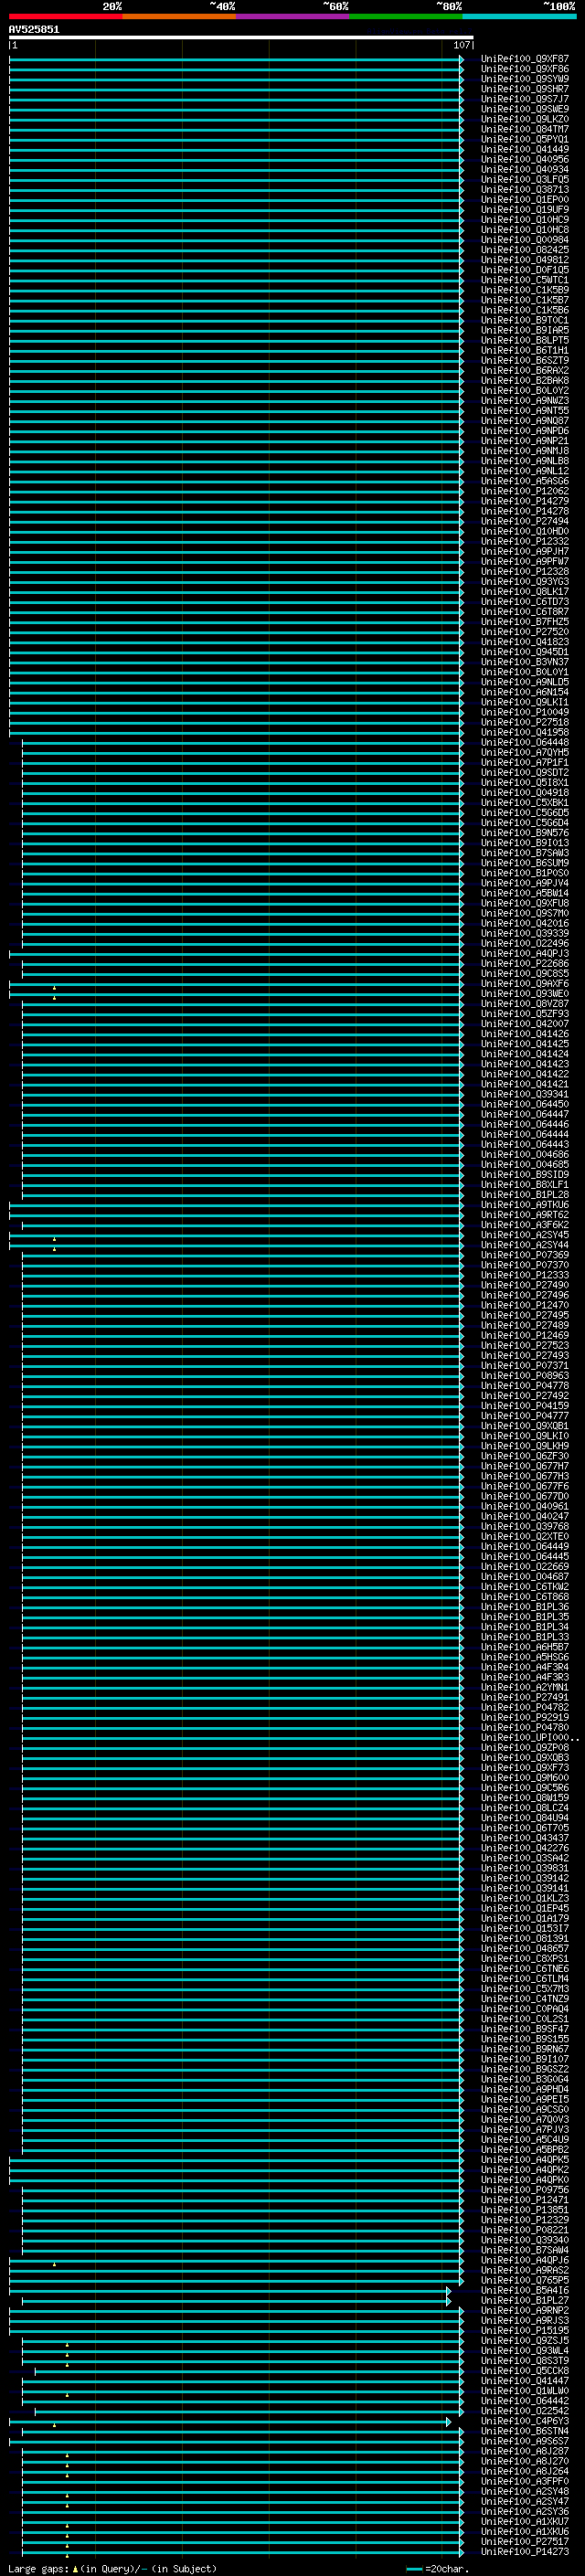Open hit UniRef100_Q9SHR7
This screenshot has width=585, height=2576.
(x=525, y=89)
